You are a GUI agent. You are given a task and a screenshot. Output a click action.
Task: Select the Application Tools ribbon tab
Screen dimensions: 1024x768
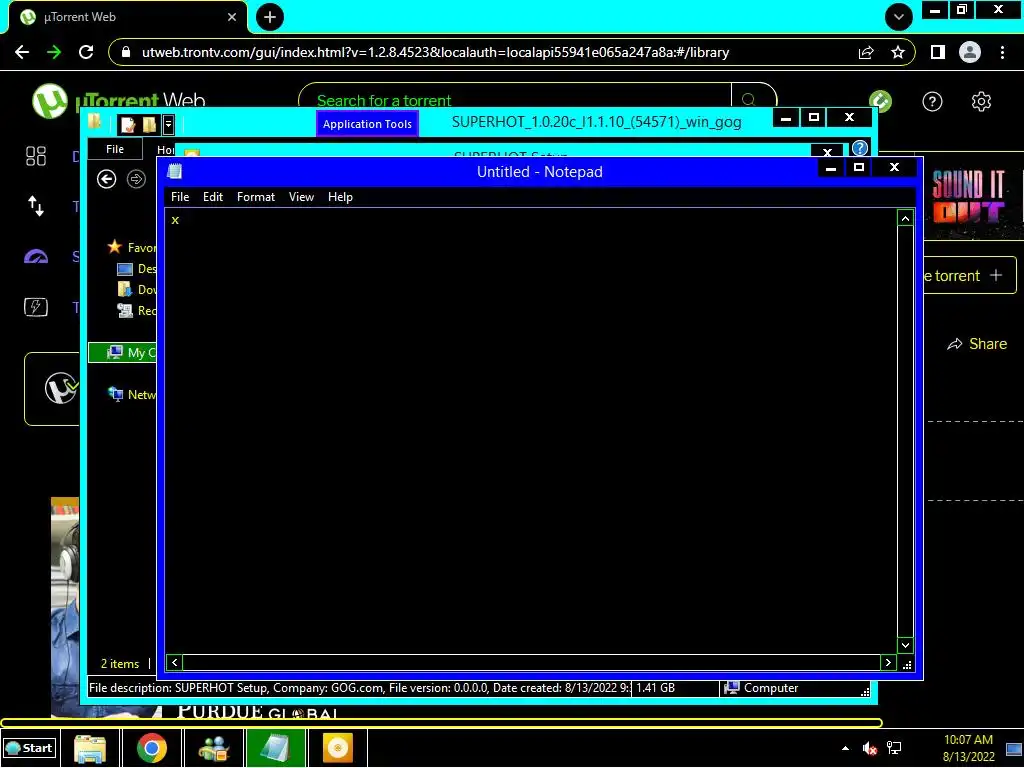(367, 124)
